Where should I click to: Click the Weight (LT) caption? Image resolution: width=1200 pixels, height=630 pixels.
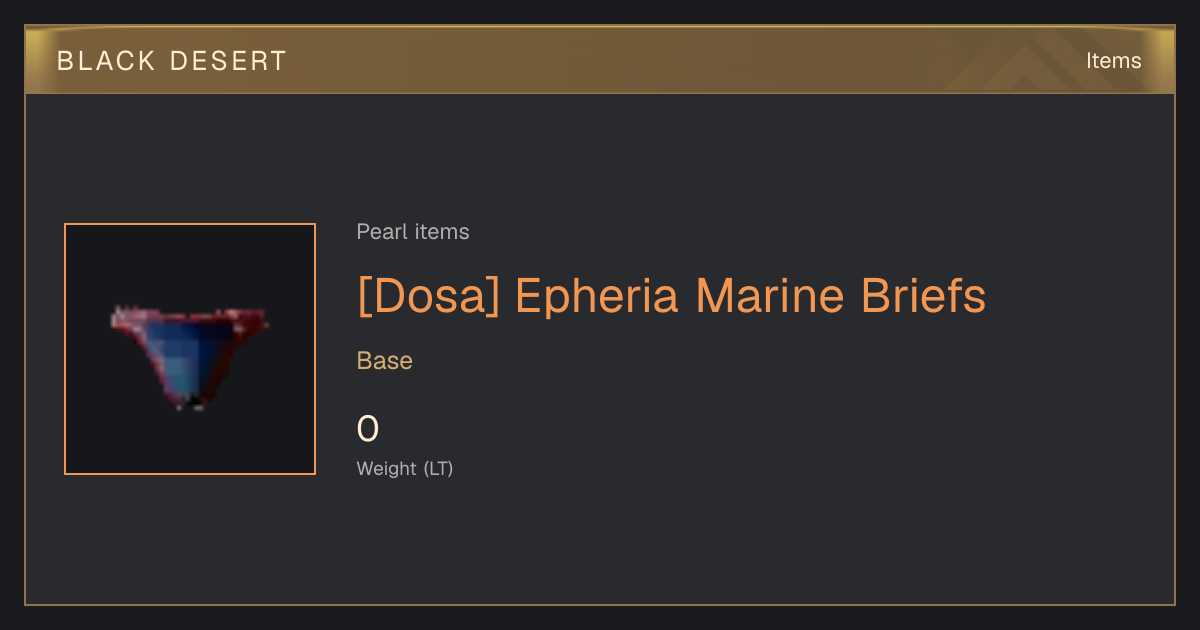405,468
